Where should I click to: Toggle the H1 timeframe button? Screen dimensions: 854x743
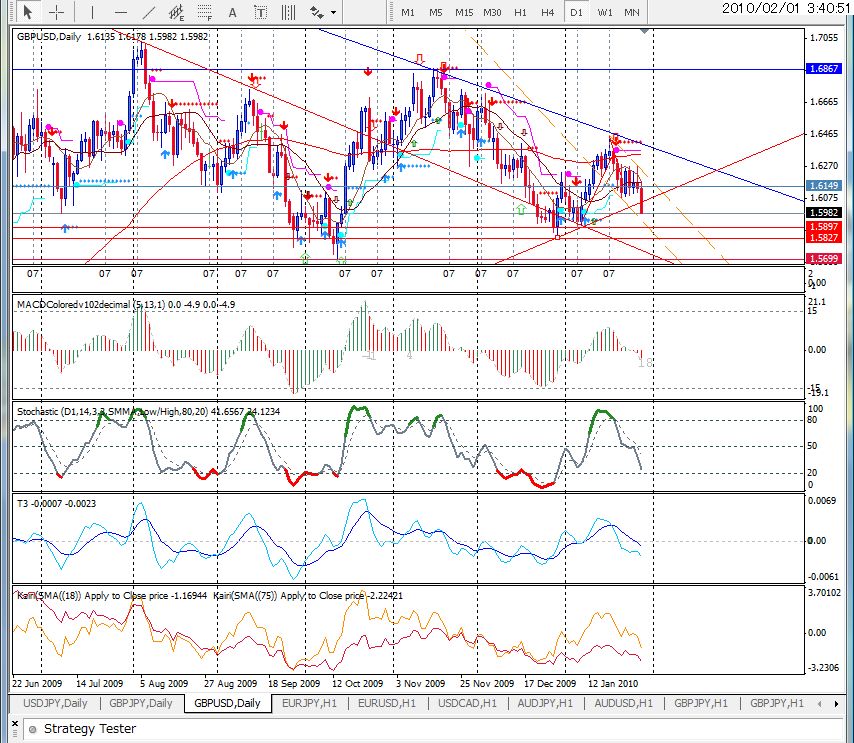(x=520, y=12)
